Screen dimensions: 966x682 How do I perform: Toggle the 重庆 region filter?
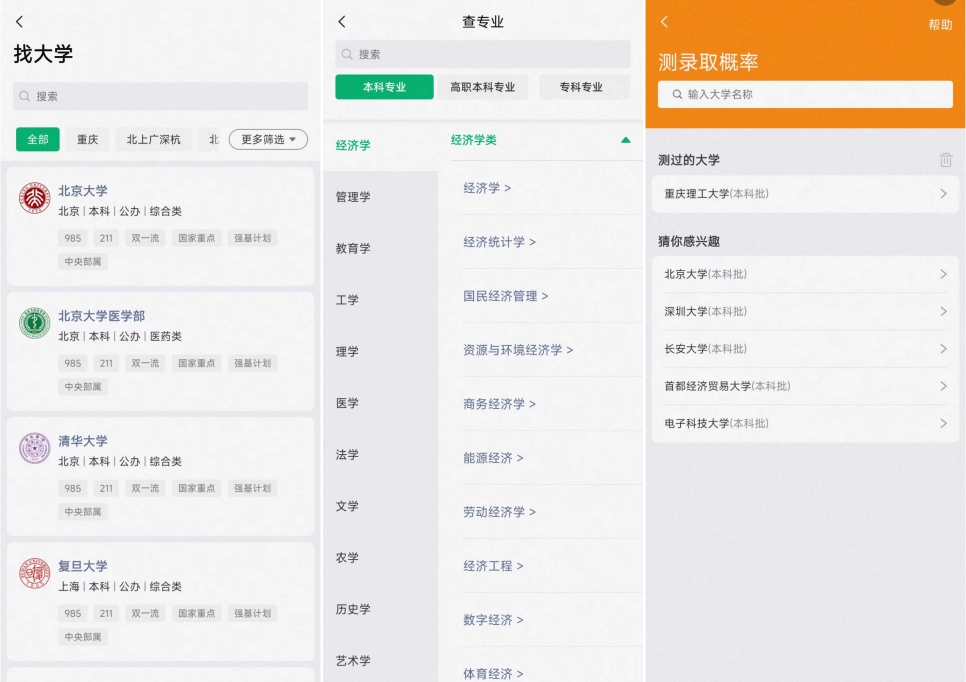[x=88, y=139]
